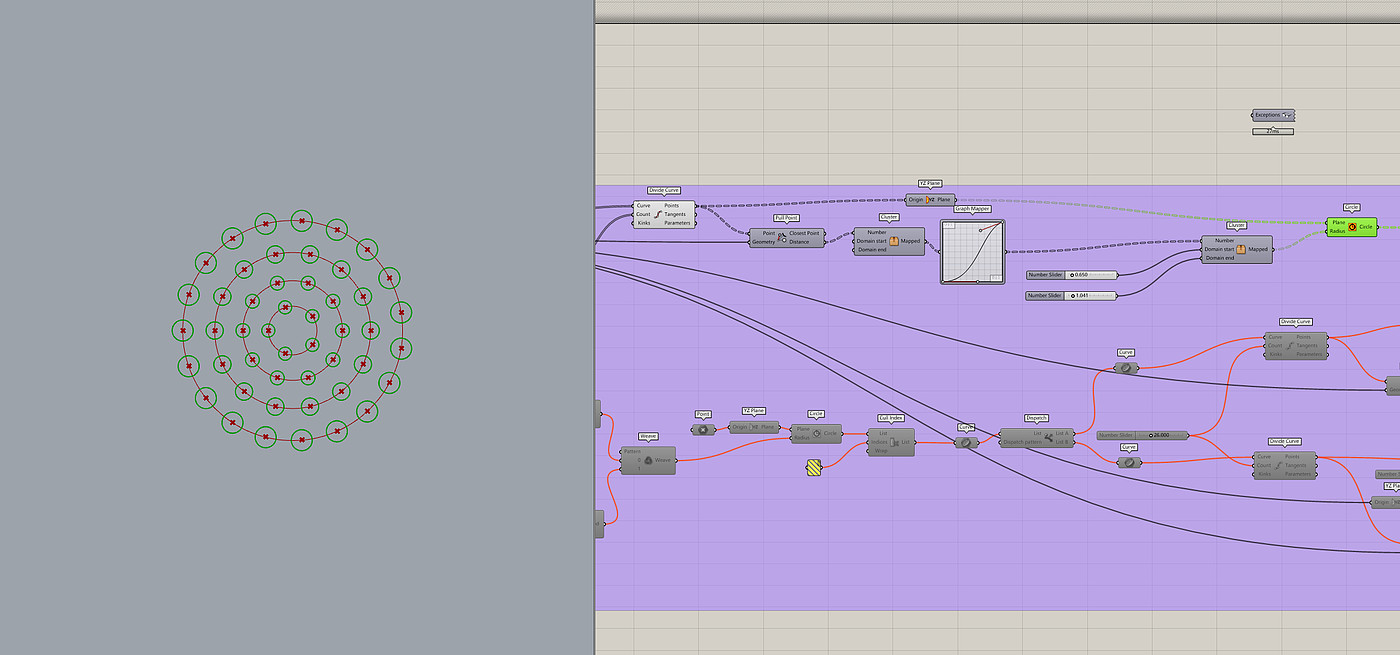
Task: Click the Number Slider set to 1.041
Action: click(x=1072, y=295)
